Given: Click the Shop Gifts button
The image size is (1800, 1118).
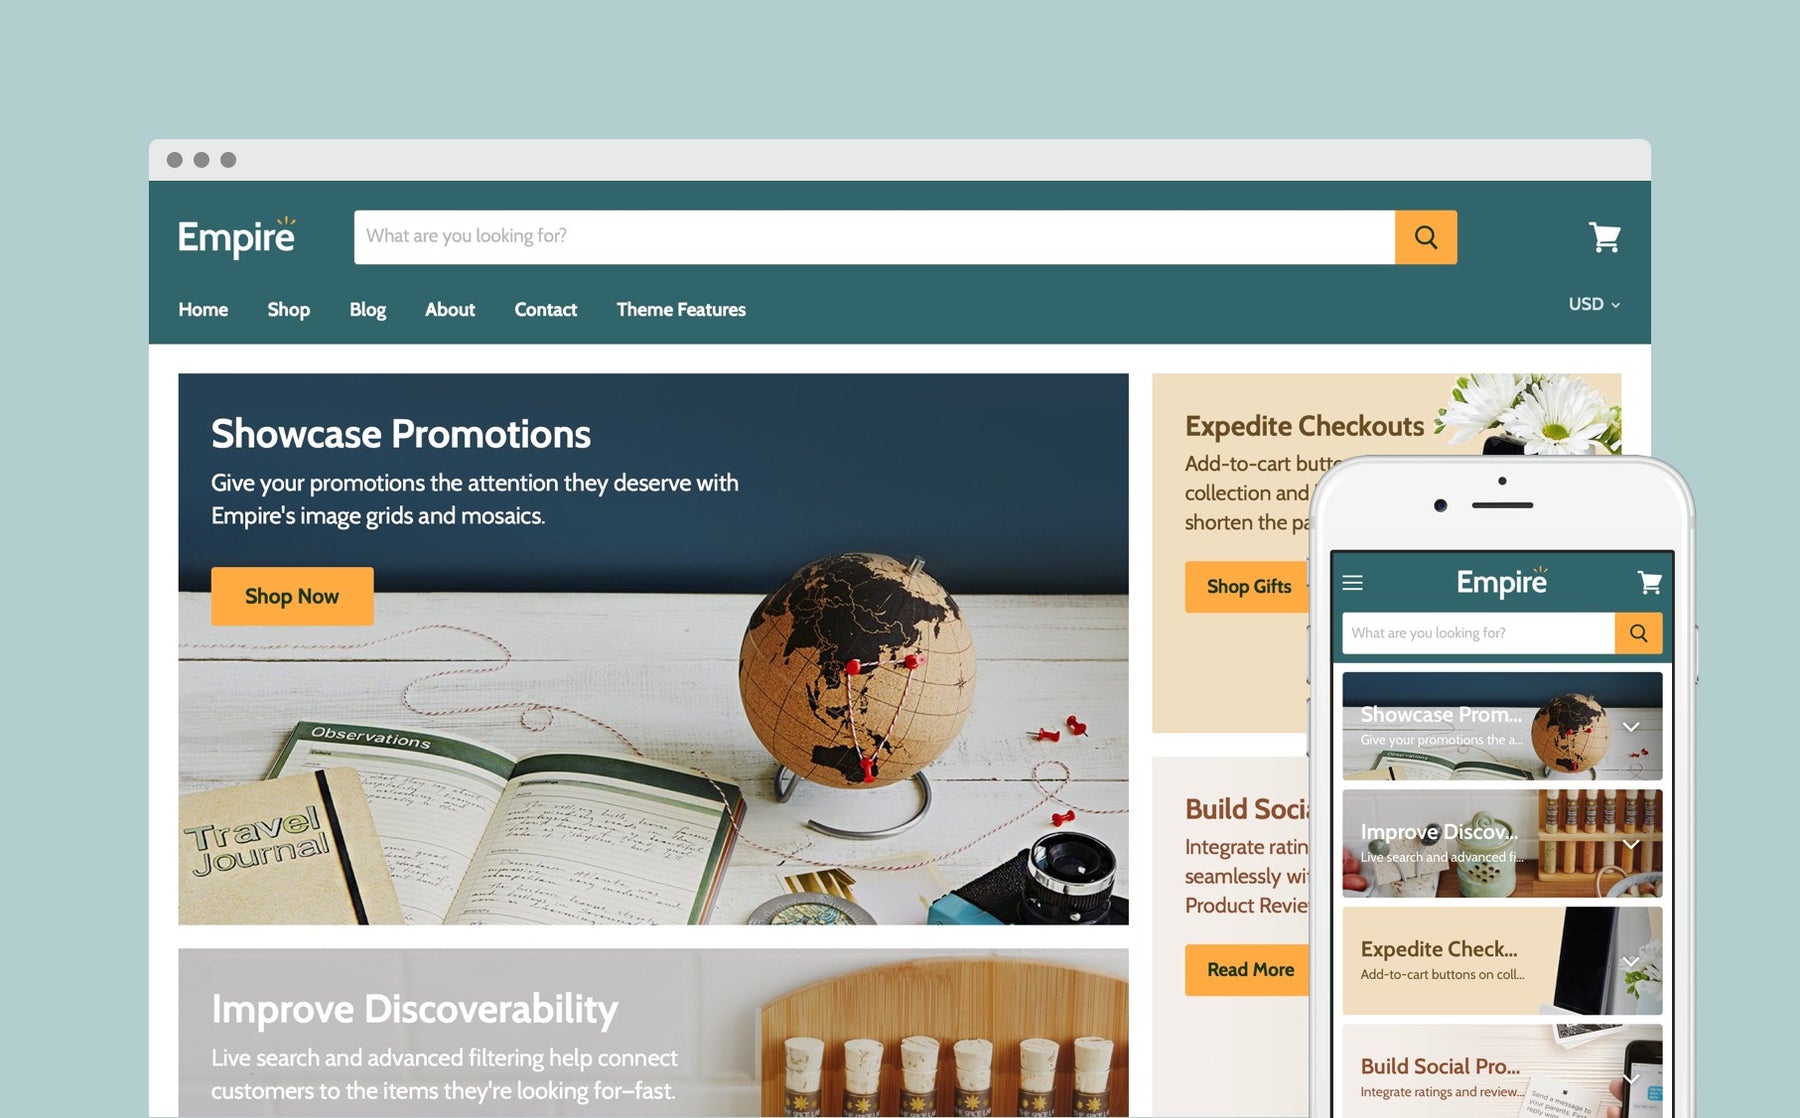Looking at the screenshot, I should pyautogui.click(x=1248, y=587).
